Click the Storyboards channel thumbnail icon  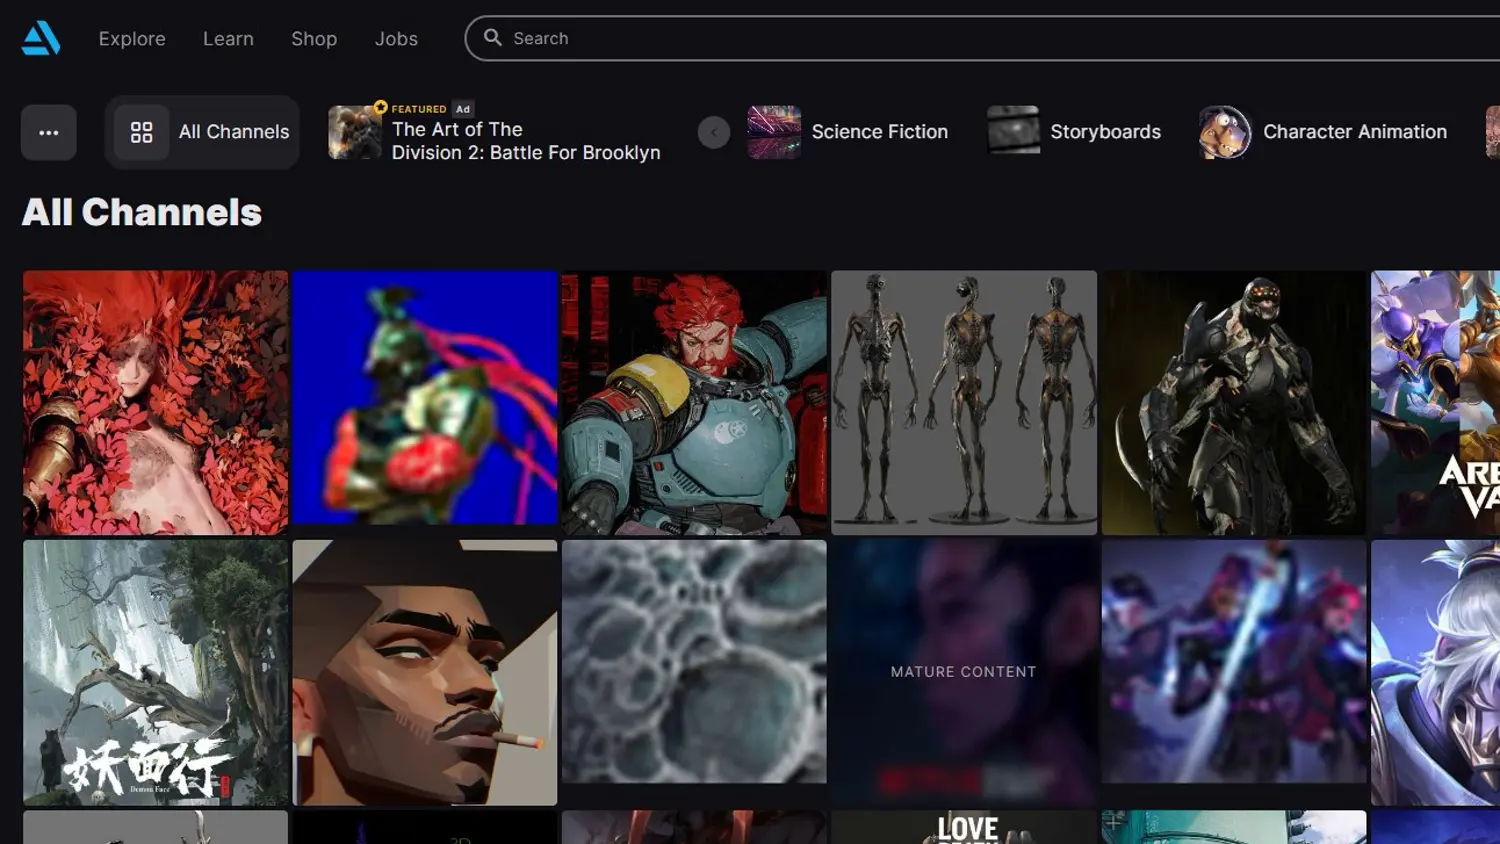point(1013,132)
